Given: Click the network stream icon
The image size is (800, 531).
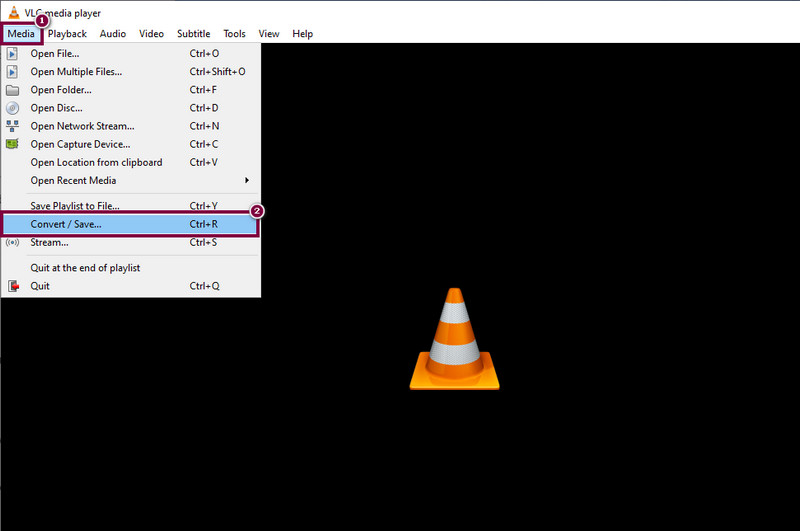Looking at the screenshot, I should (x=12, y=126).
